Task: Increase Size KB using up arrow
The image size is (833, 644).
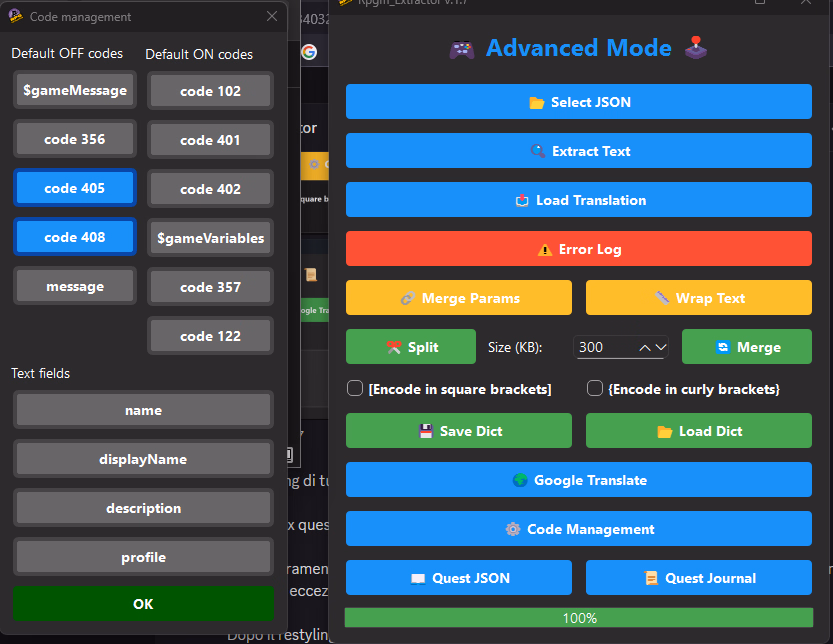Action: pos(646,347)
